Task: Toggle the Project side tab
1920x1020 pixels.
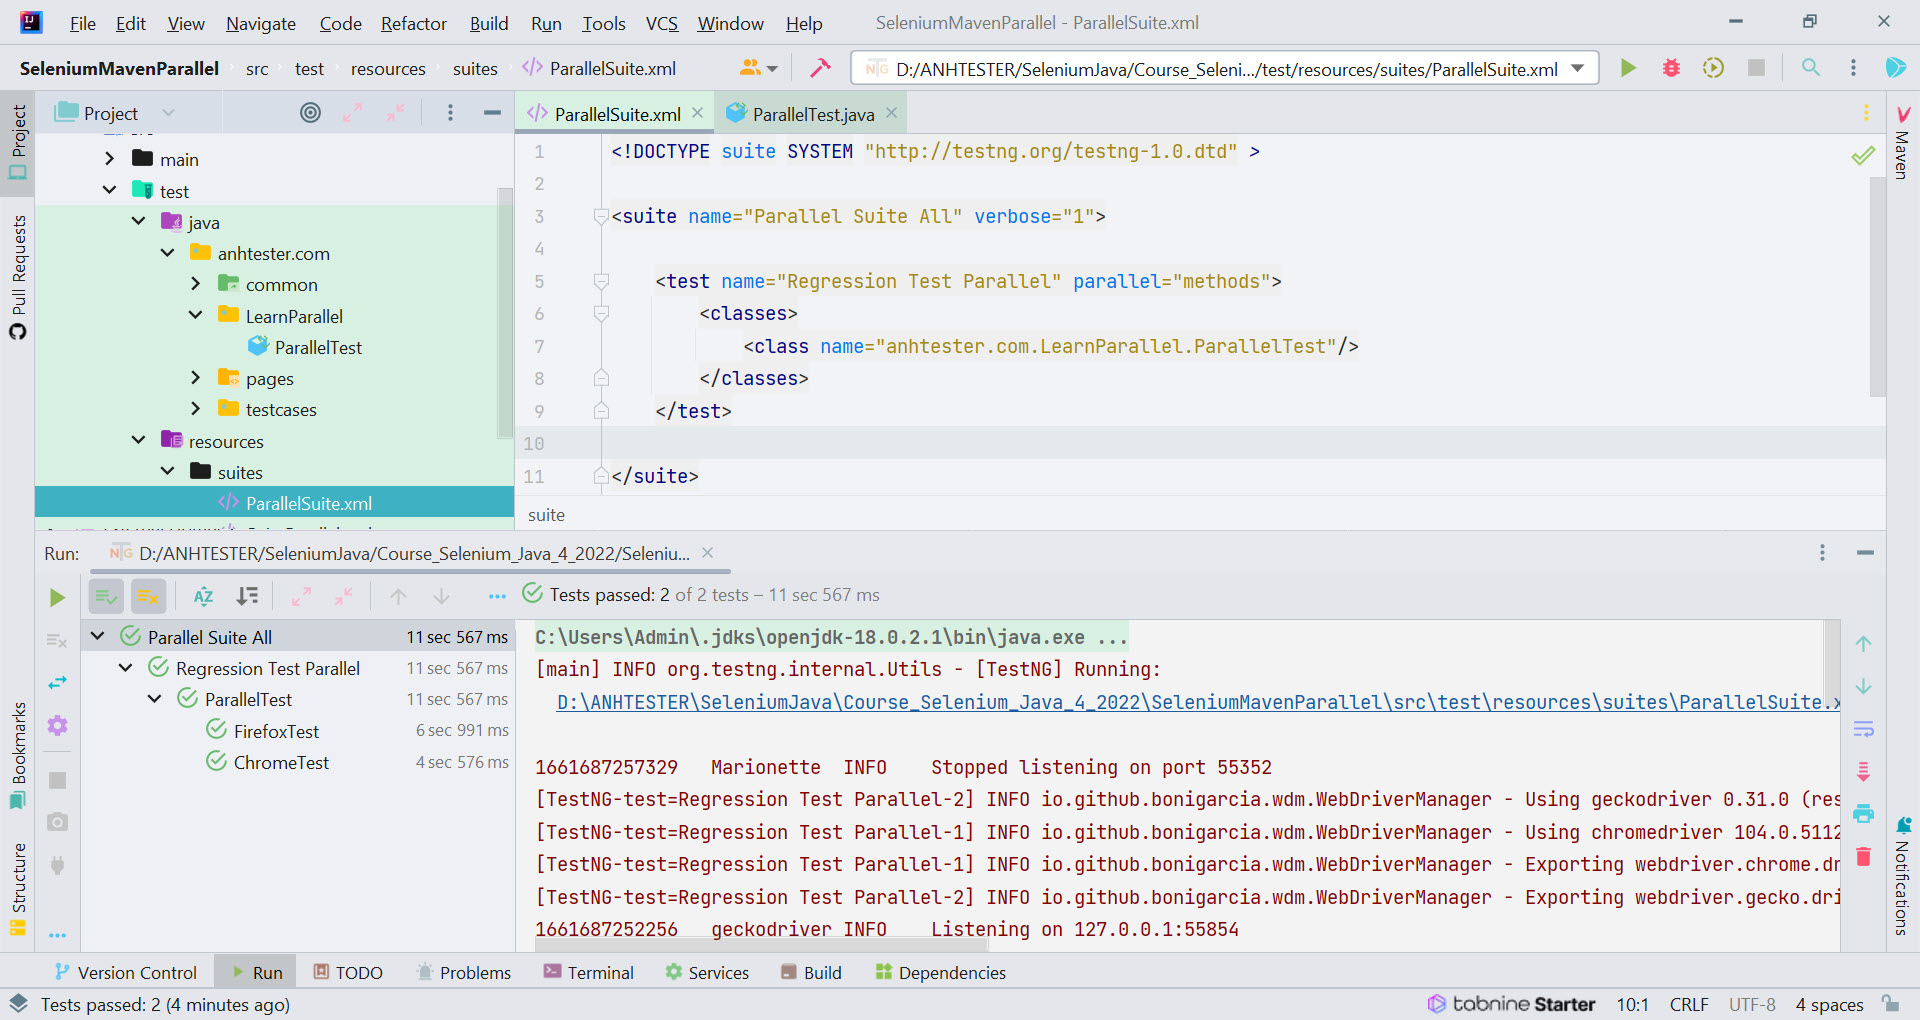Action: 18,142
